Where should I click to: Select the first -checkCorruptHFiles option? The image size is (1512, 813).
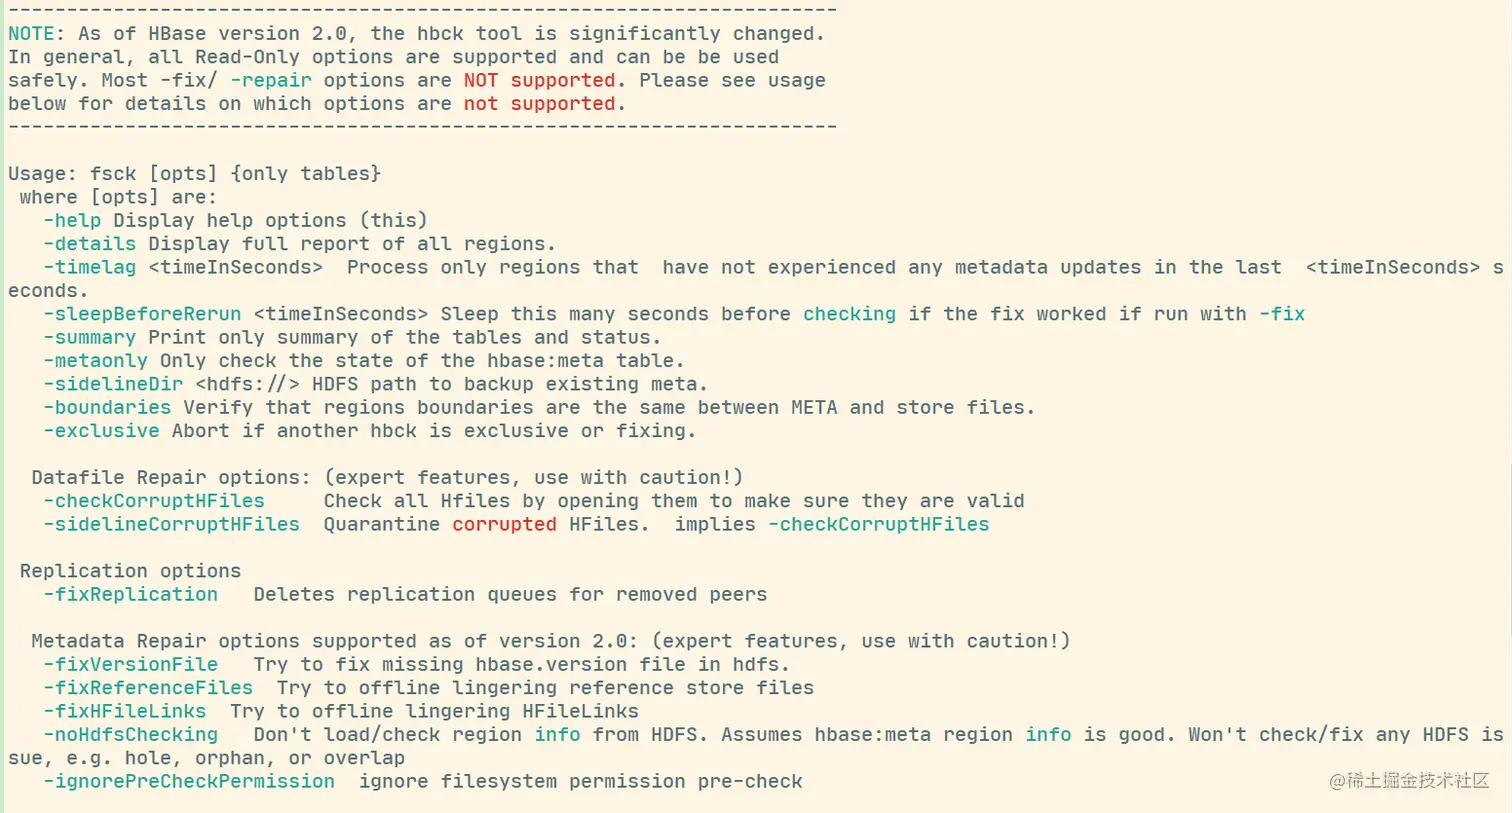(x=154, y=501)
